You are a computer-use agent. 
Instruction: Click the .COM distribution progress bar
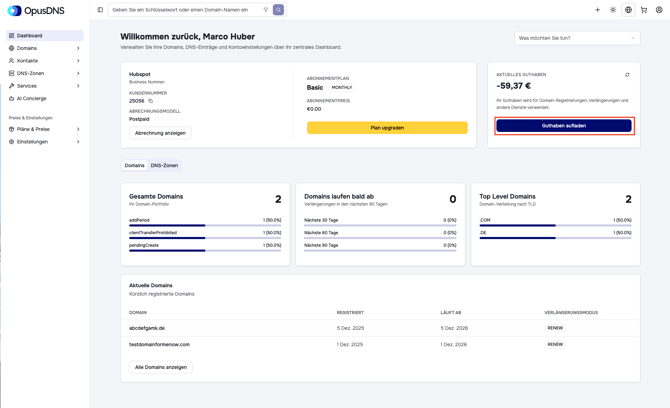[x=555, y=226]
